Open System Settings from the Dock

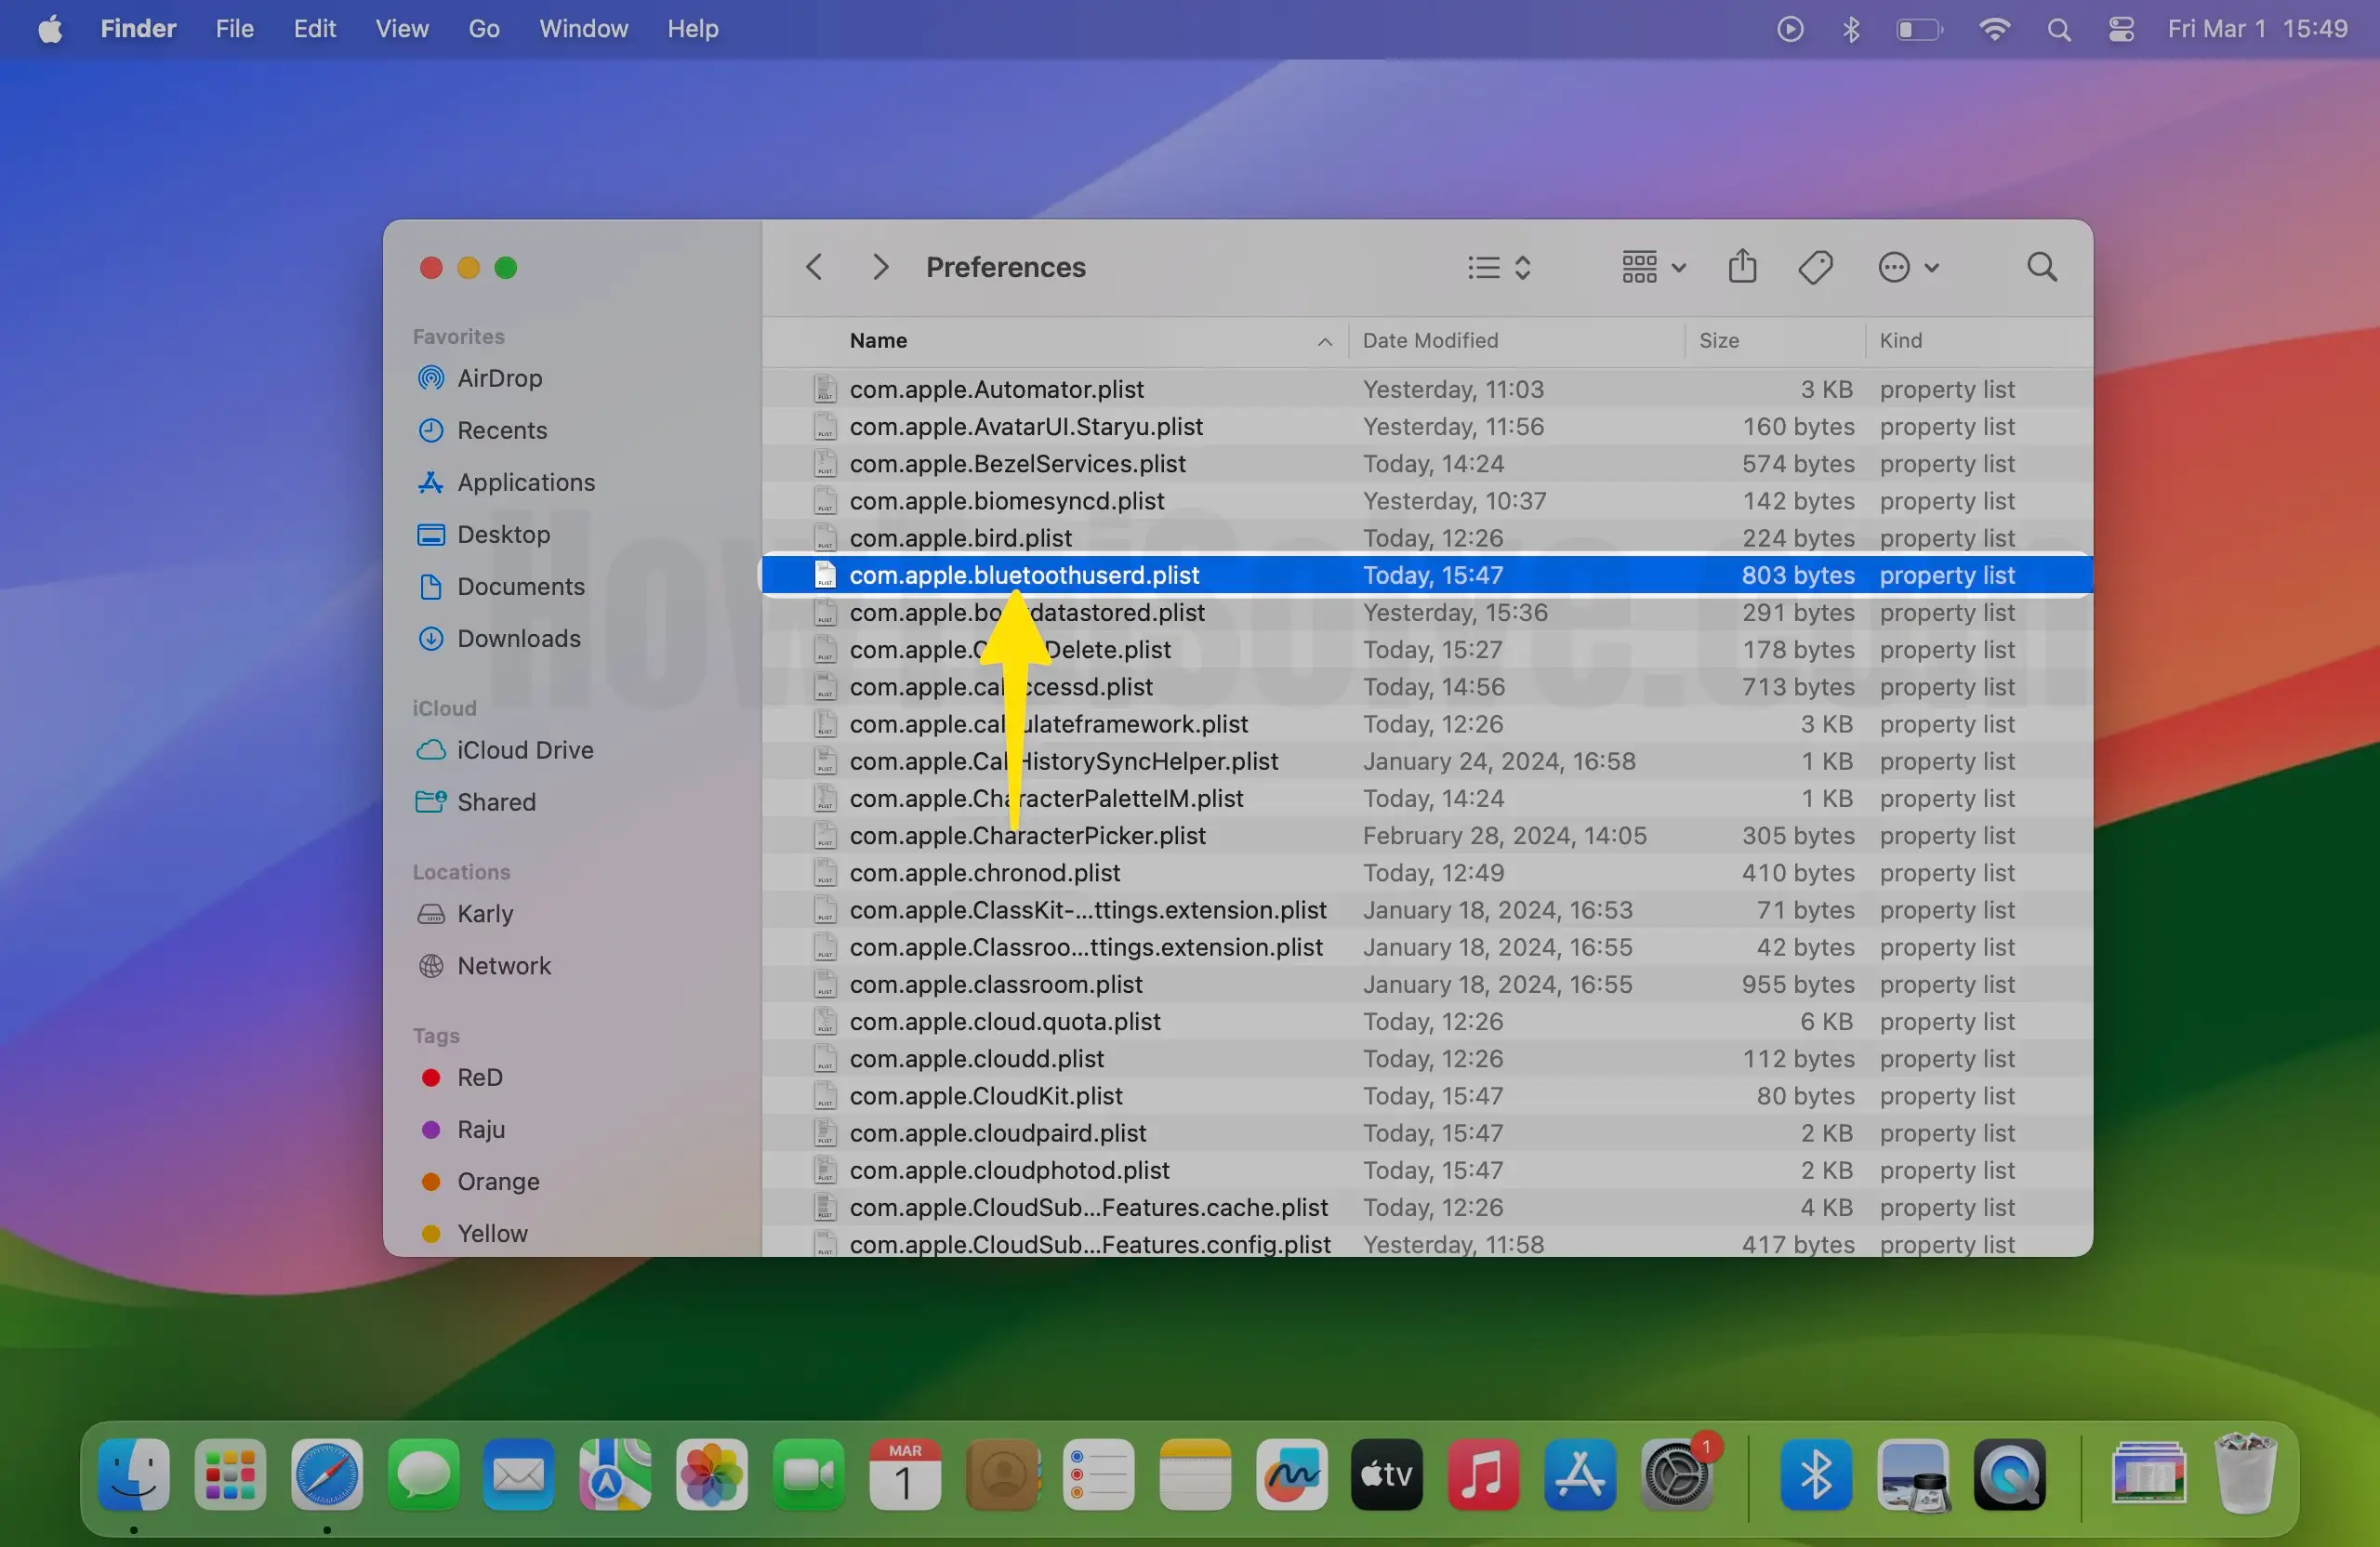[x=1677, y=1474]
